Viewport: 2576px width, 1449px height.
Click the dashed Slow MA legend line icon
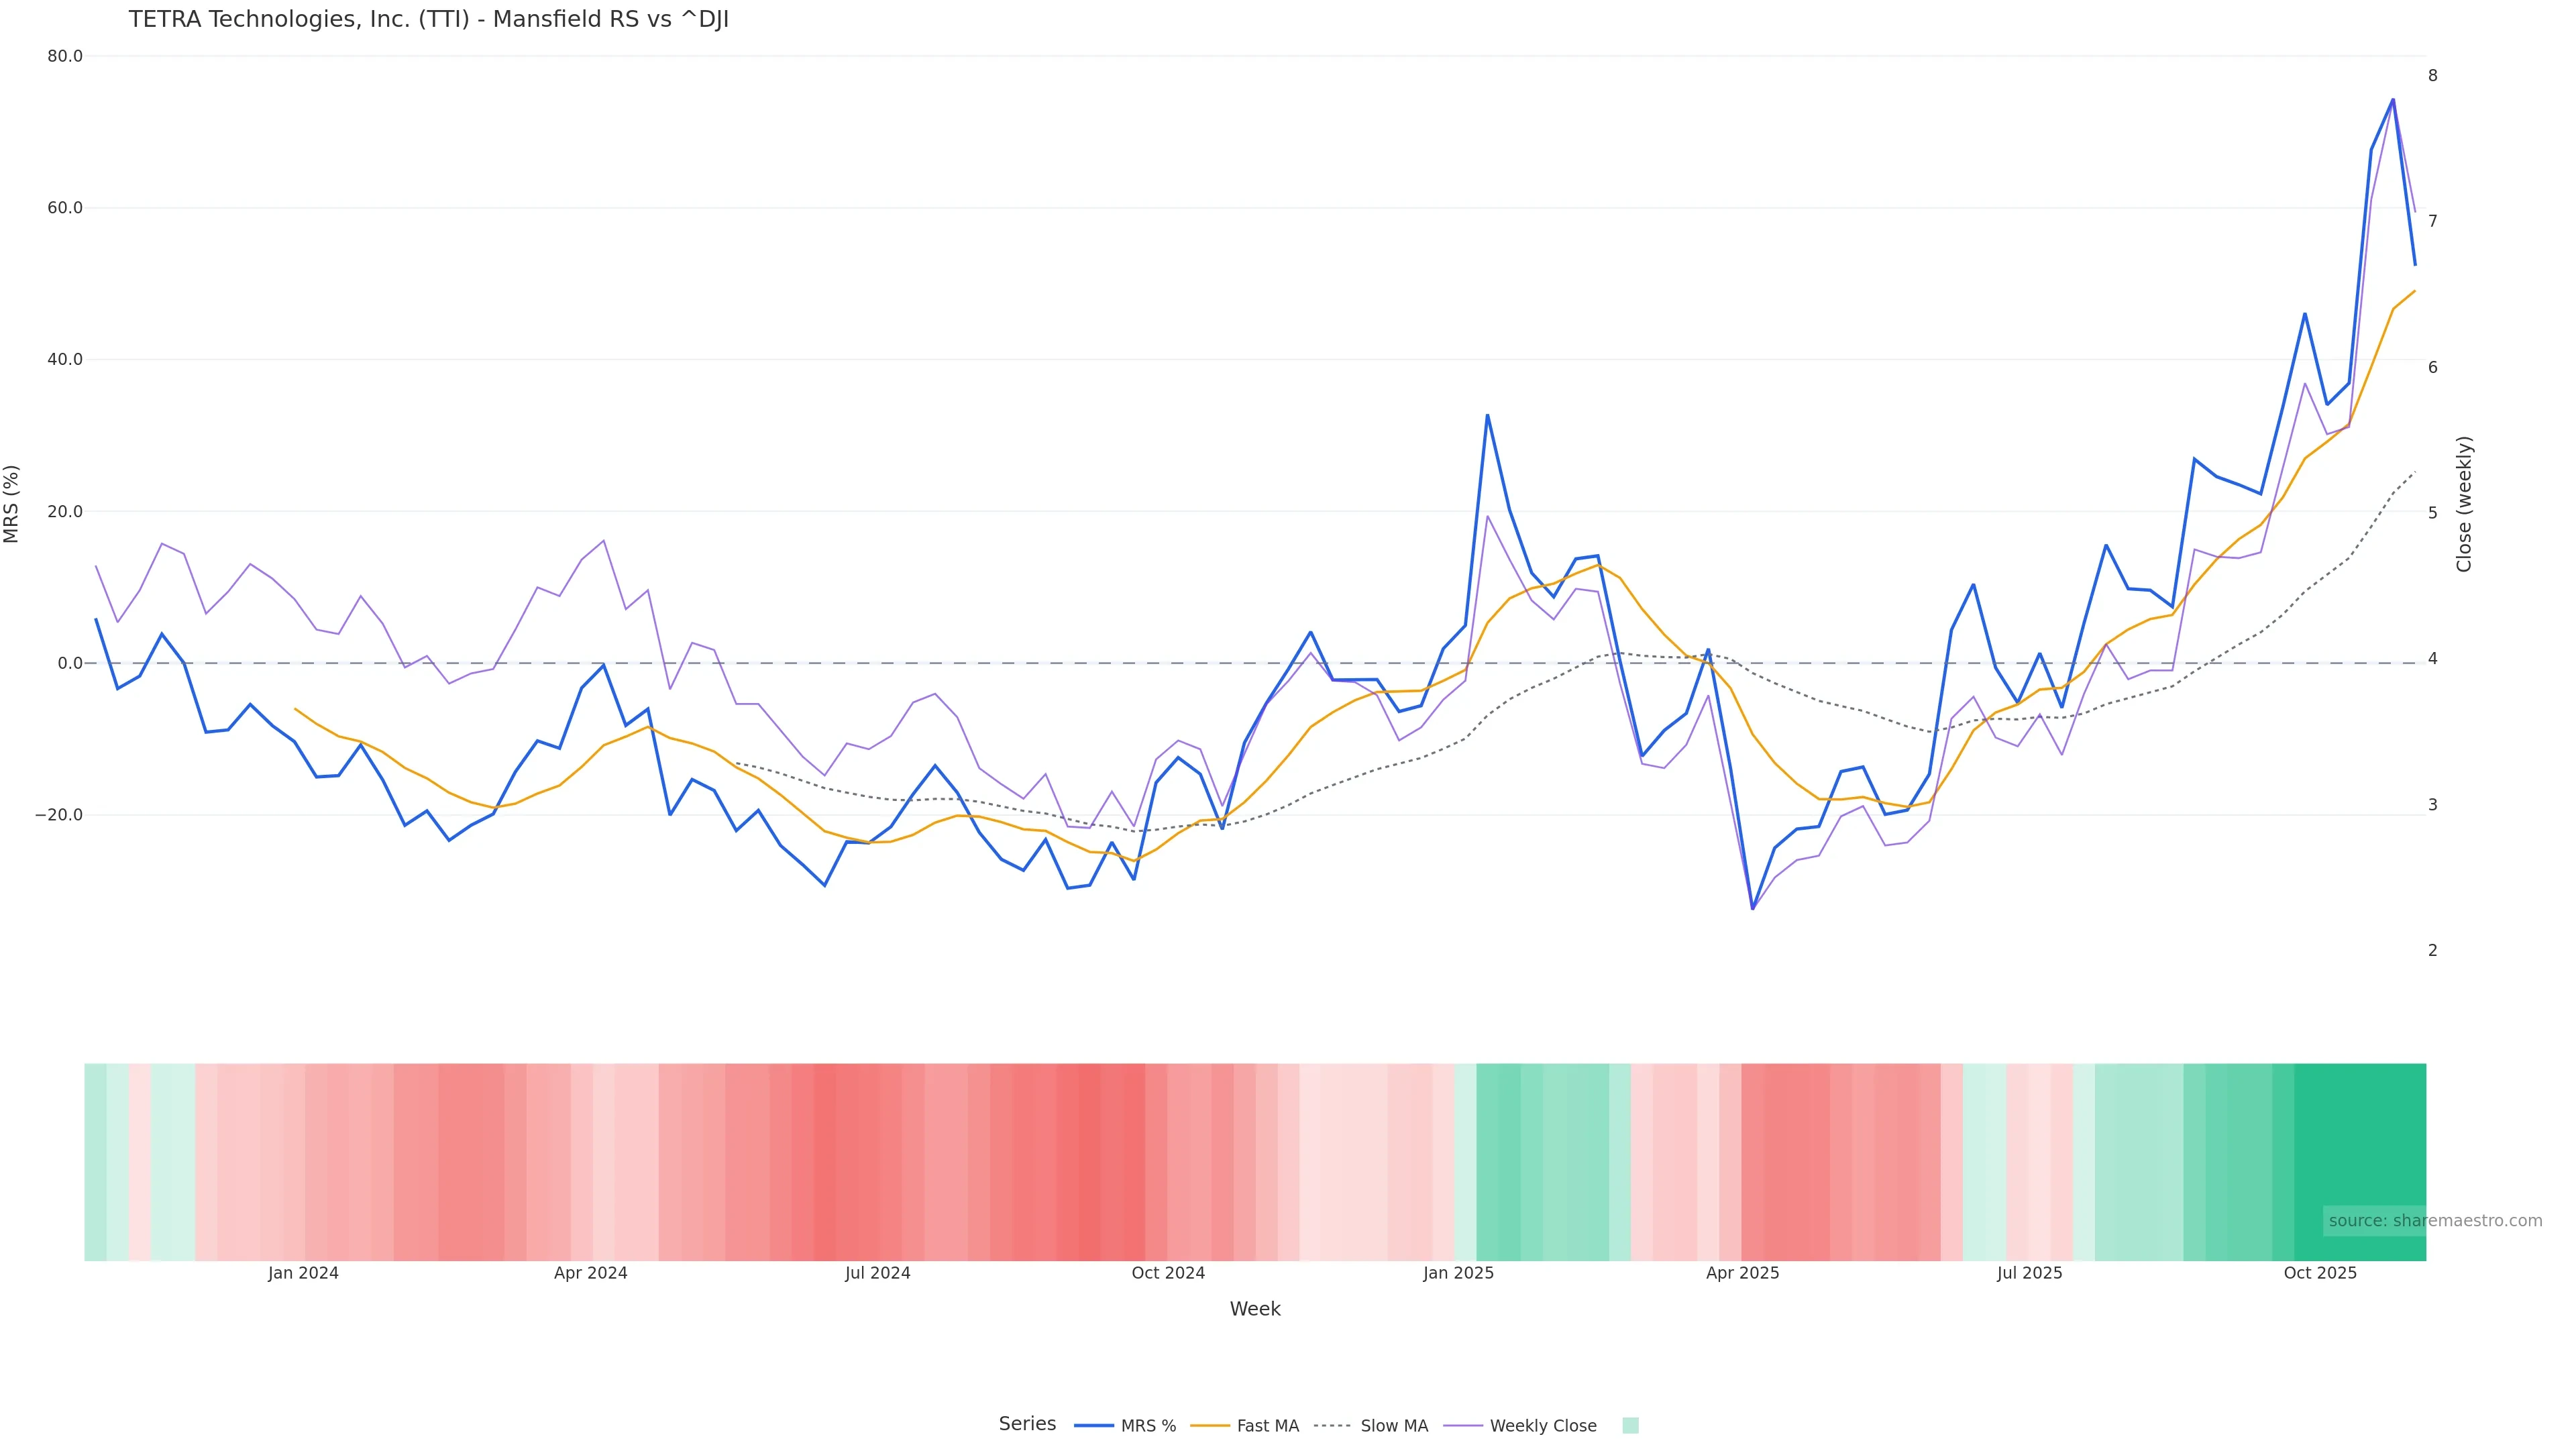[x=1333, y=1426]
